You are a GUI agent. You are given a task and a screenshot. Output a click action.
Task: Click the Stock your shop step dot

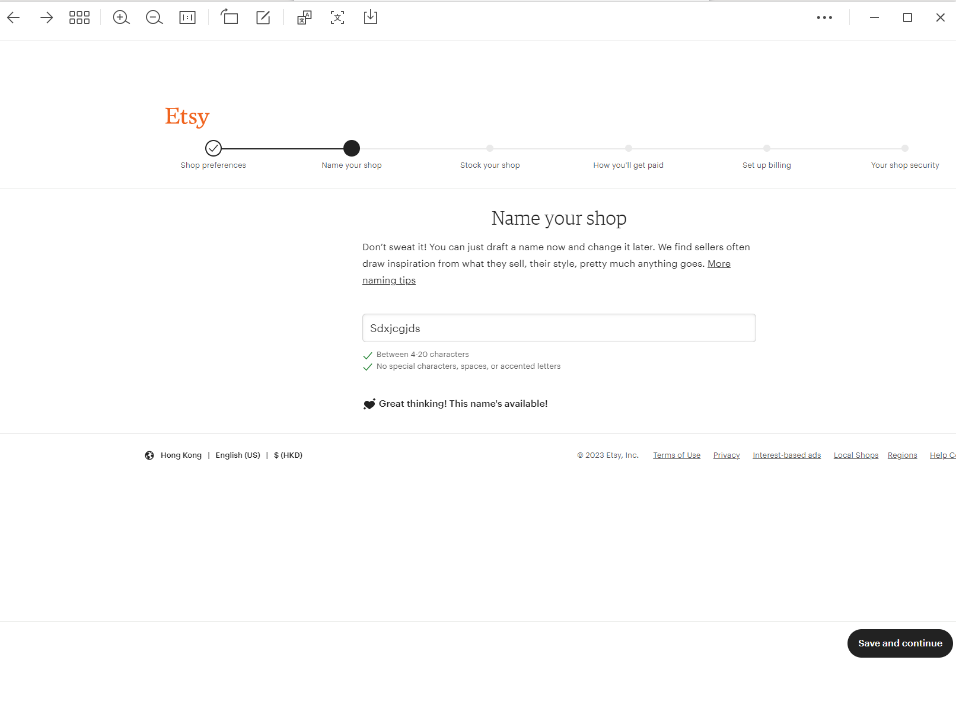489,147
